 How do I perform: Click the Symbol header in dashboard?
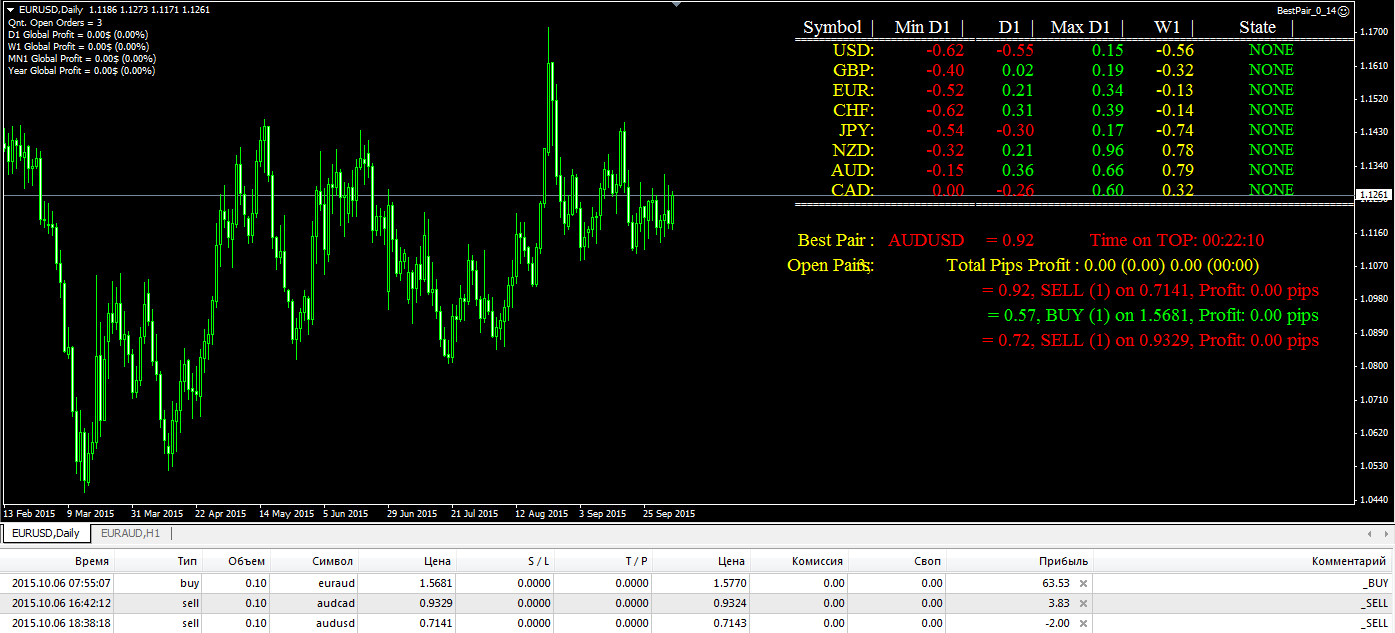click(x=832, y=27)
